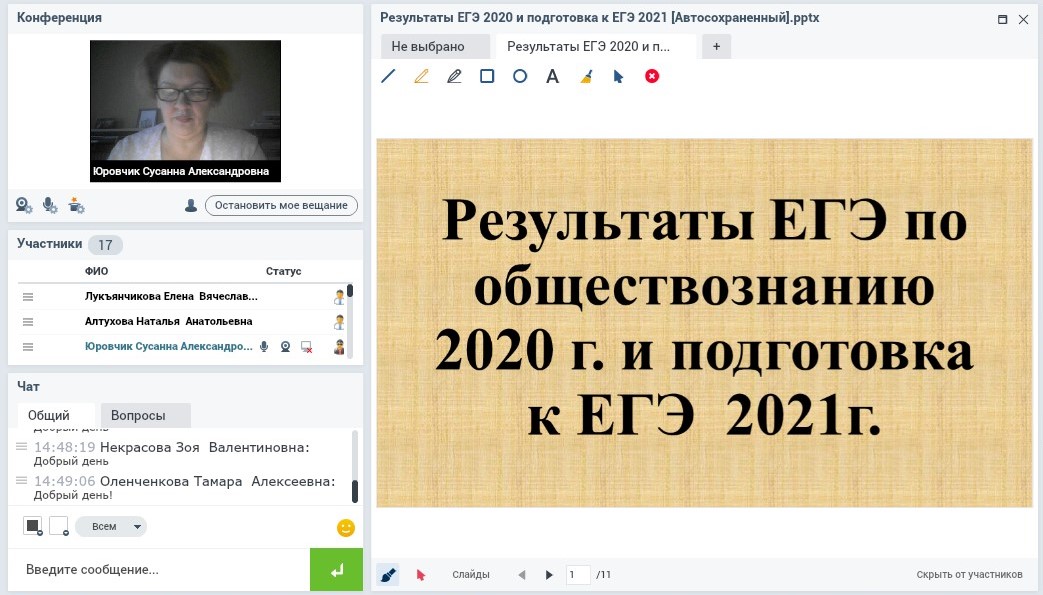Open menu handle for Лукъянчикова Елена row

pyautogui.click(x=28, y=297)
